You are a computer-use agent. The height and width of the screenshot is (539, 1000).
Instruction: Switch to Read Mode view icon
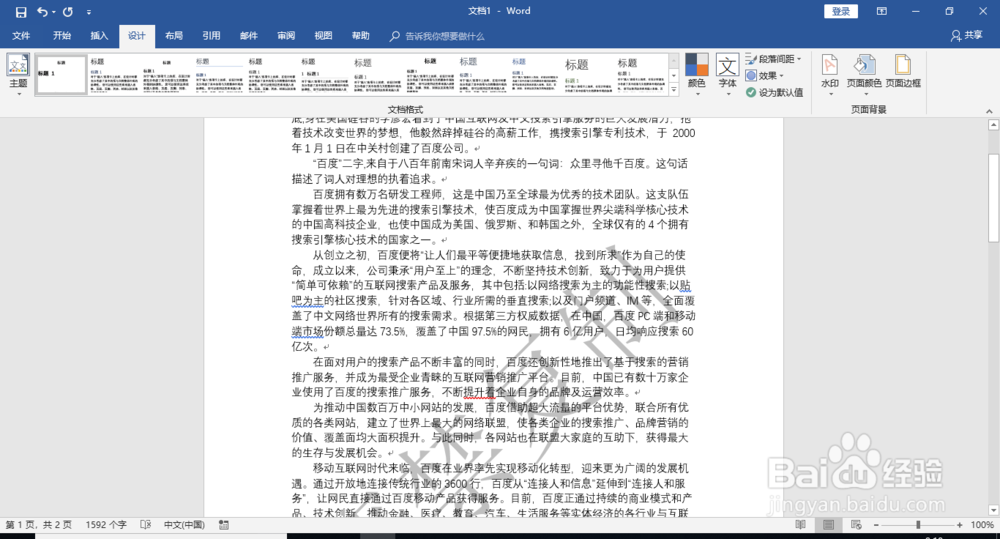(801, 525)
